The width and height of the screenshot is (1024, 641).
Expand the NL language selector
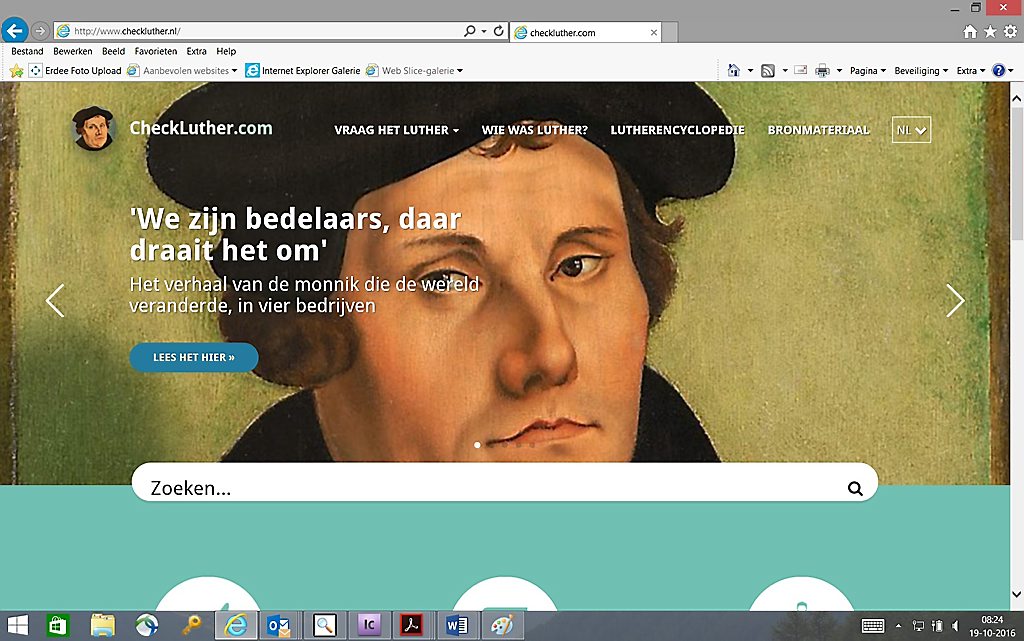(911, 130)
